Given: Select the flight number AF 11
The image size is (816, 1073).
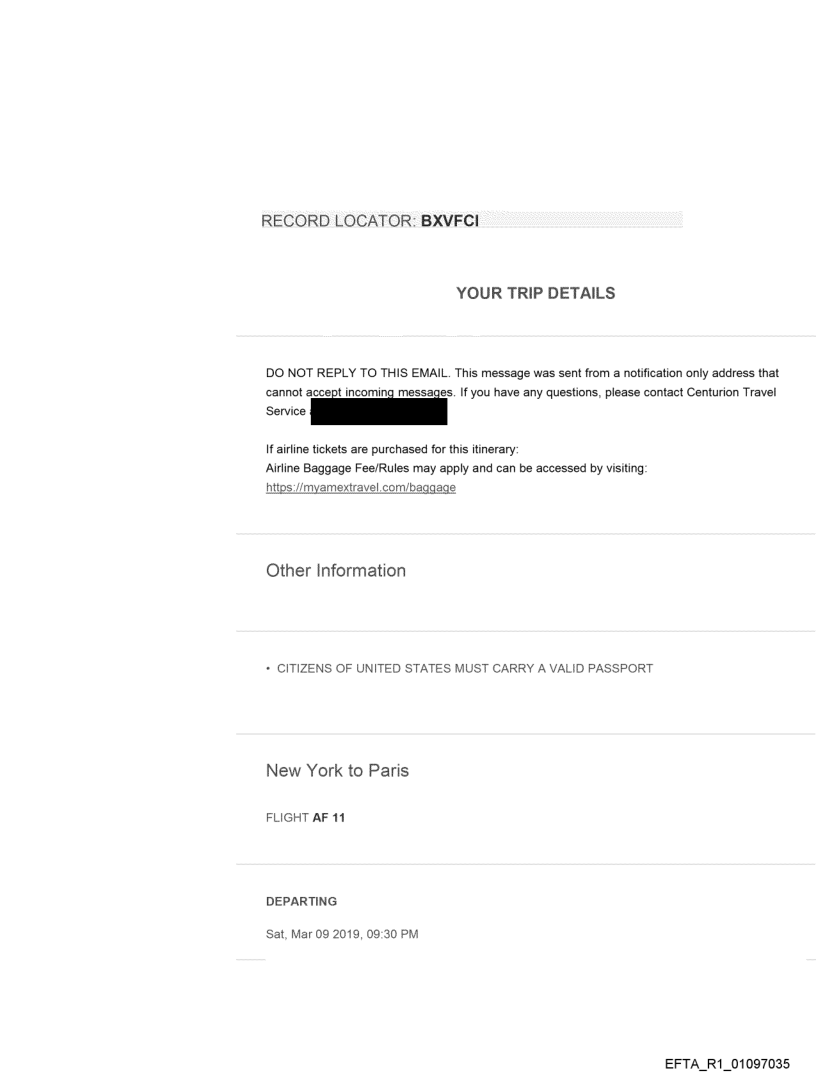Looking at the screenshot, I should (330, 817).
